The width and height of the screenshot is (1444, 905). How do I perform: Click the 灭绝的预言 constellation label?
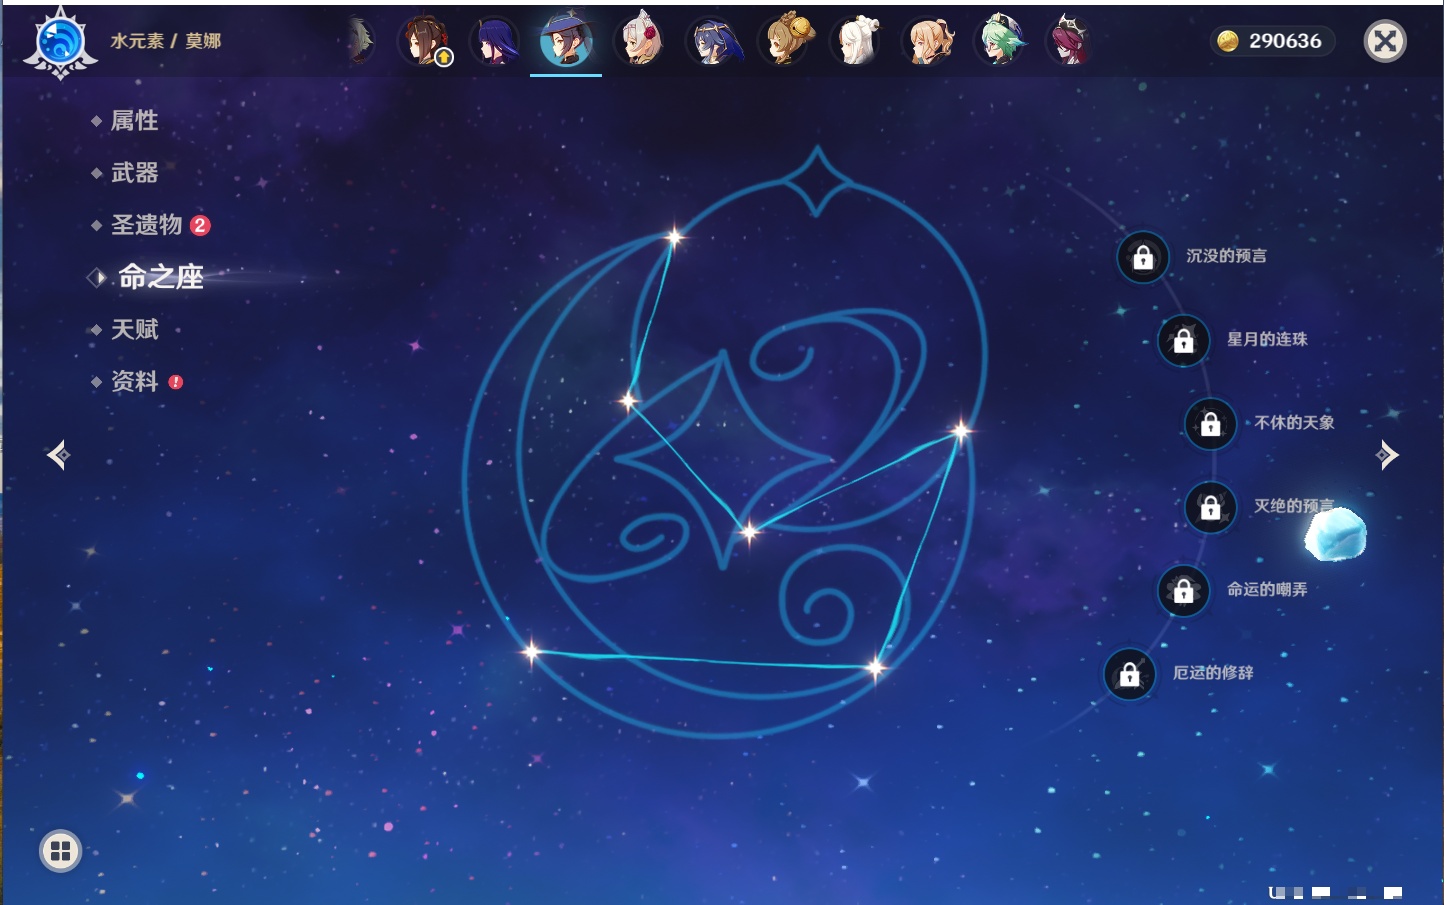click(x=1294, y=506)
